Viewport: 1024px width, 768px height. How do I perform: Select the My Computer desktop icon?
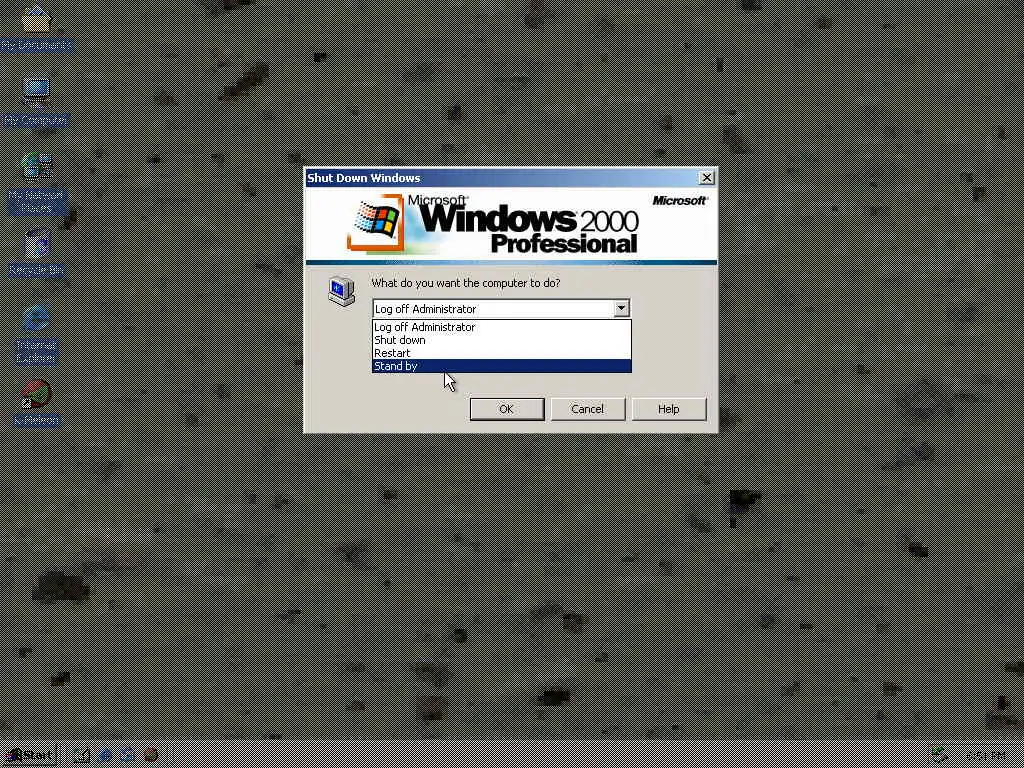[36, 103]
